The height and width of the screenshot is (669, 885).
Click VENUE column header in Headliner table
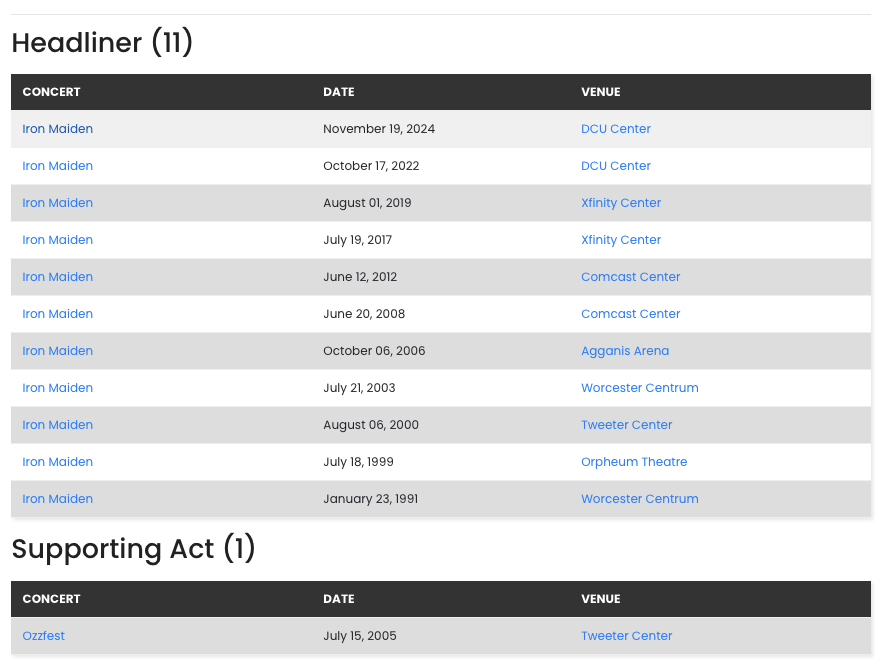[x=601, y=92]
